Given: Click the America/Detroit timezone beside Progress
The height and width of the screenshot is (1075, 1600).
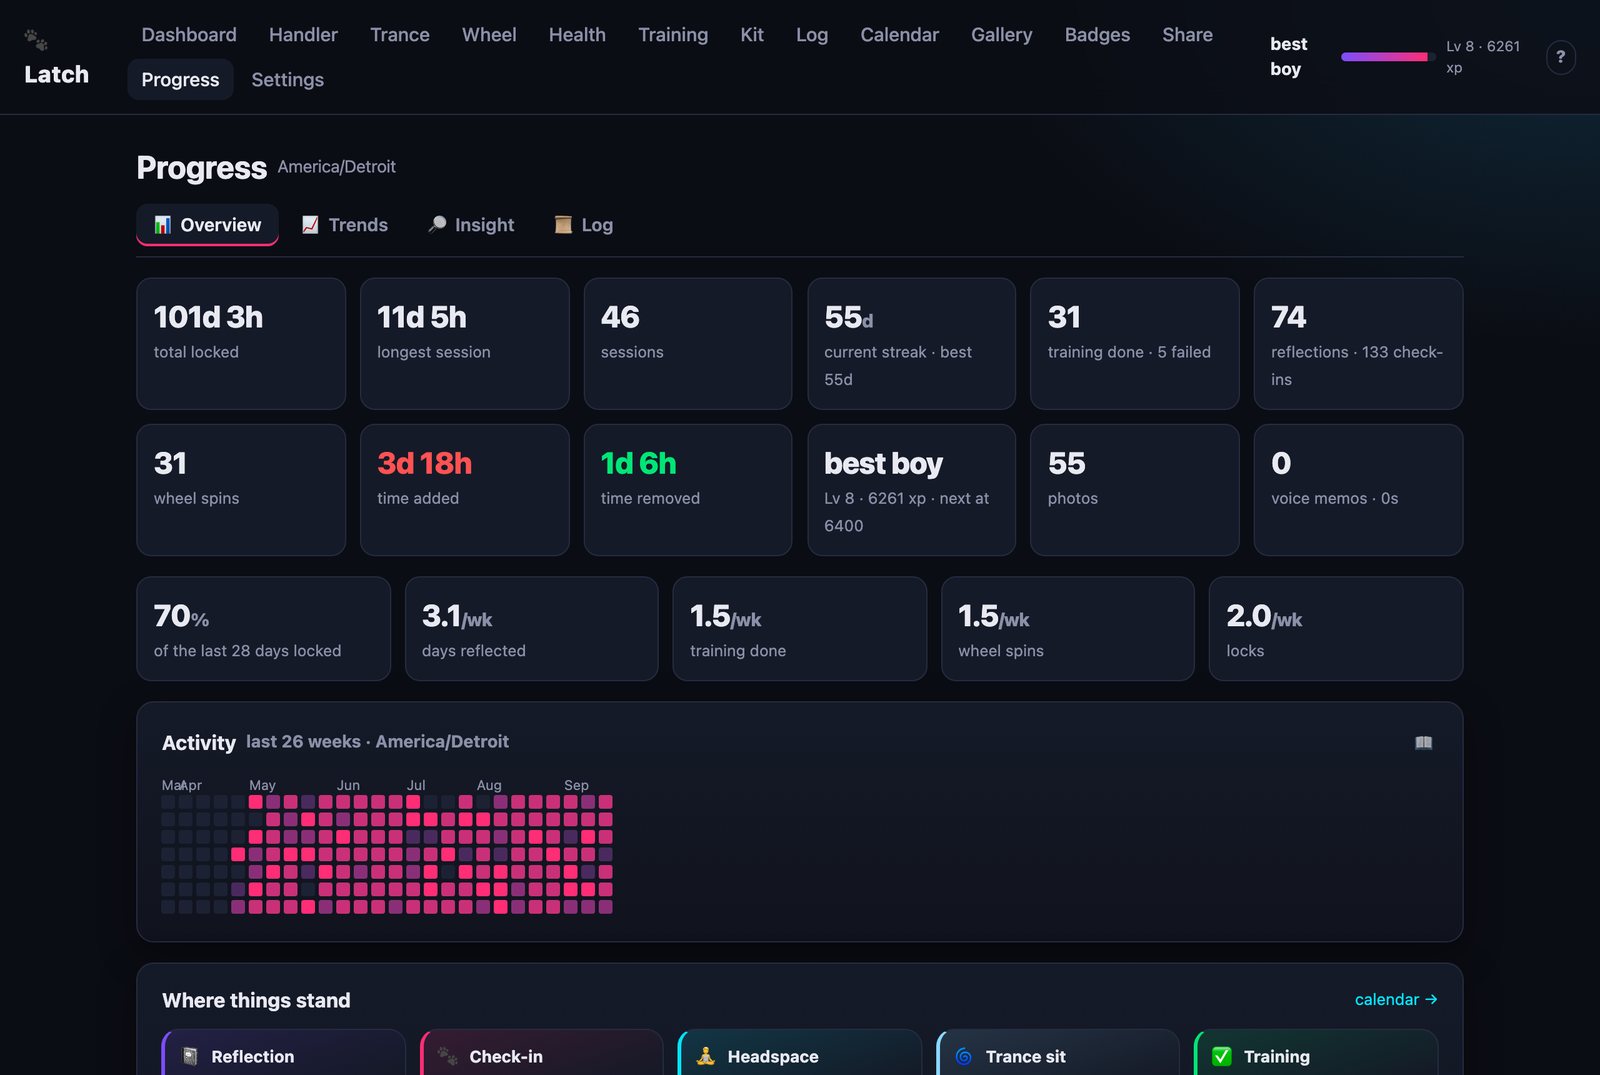Looking at the screenshot, I should point(337,167).
